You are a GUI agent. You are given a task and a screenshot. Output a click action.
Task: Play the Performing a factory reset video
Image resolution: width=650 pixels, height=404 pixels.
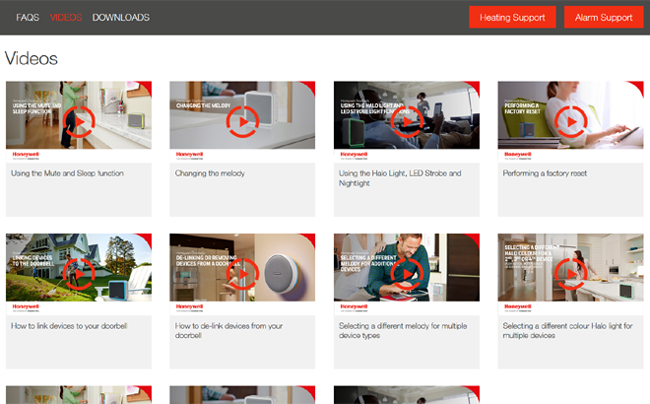pyautogui.click(x=571, y=122)
